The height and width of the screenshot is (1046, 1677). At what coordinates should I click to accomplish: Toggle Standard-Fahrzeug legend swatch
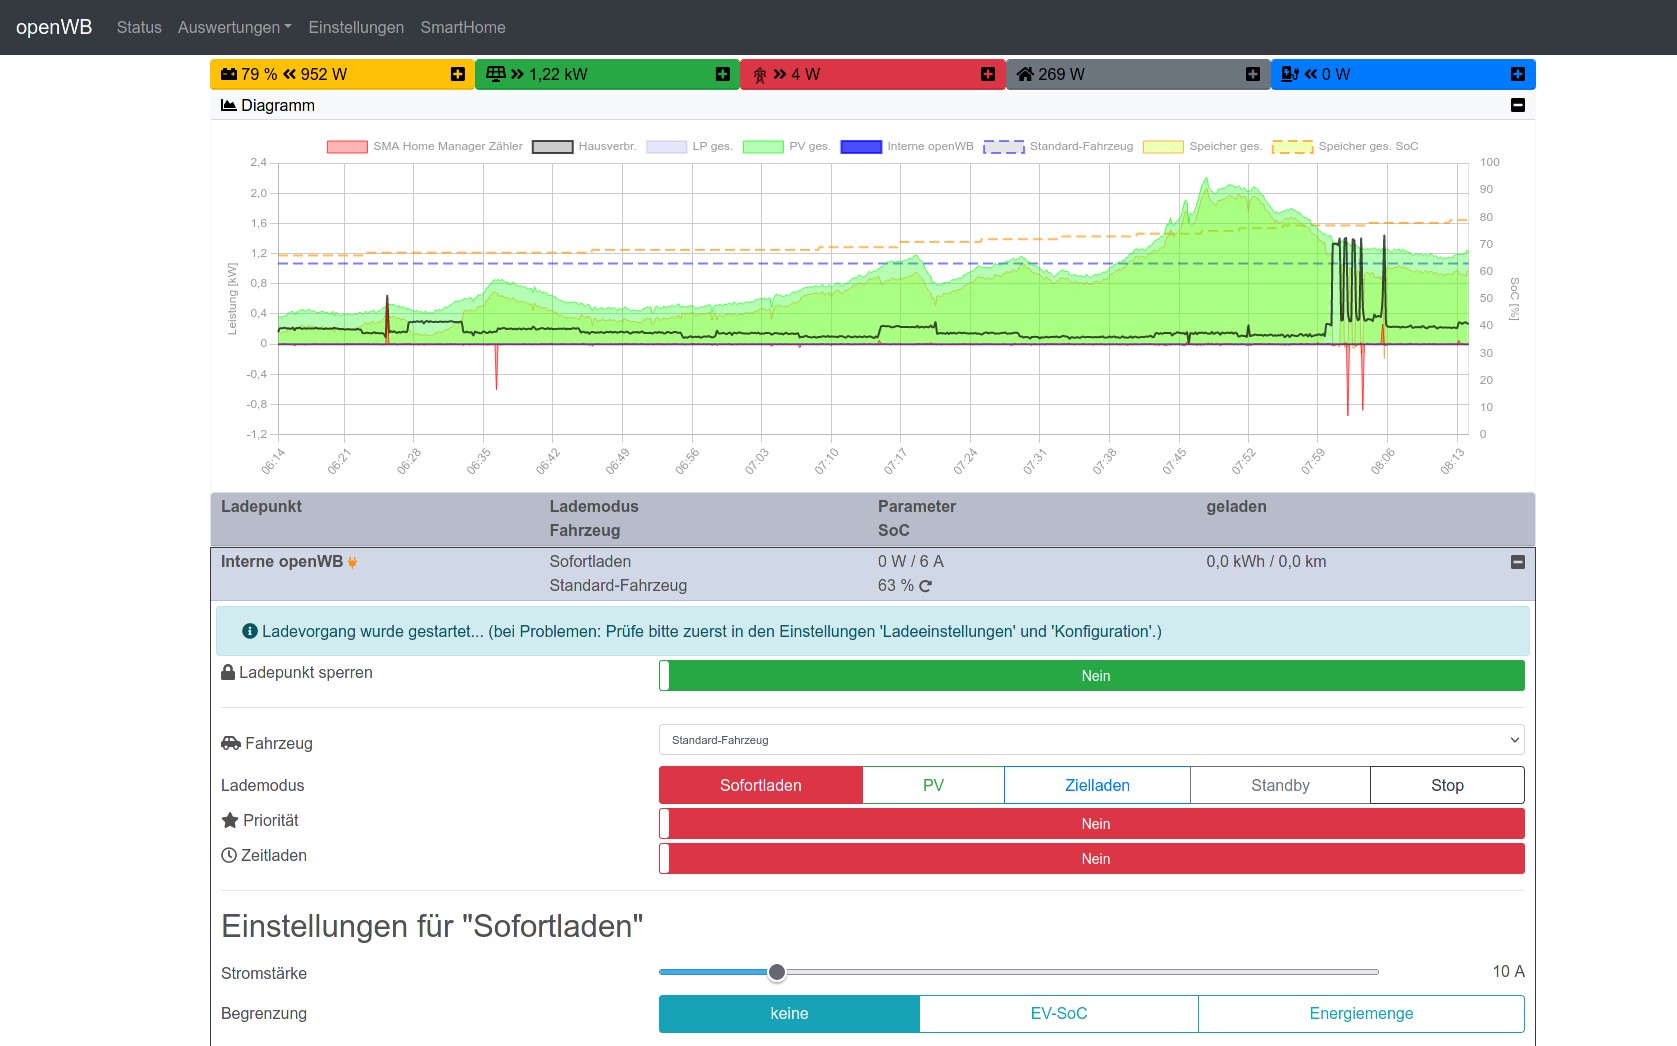coord(1004,147)
